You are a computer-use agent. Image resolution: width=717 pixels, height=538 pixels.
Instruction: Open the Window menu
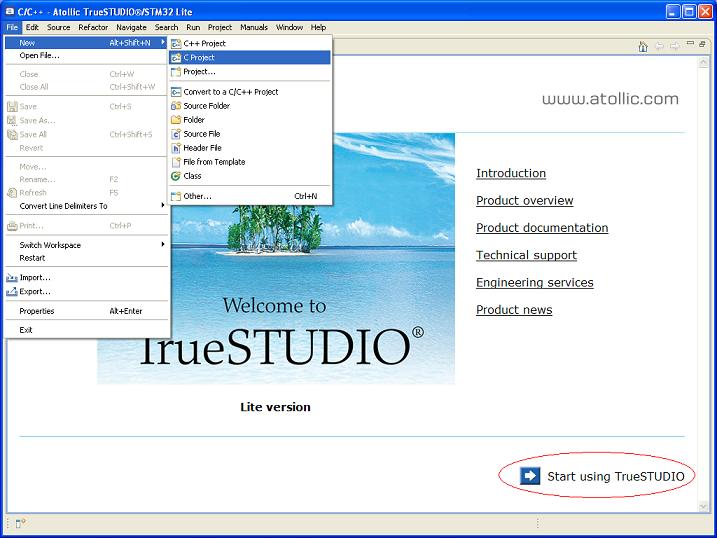coord(289,27)
